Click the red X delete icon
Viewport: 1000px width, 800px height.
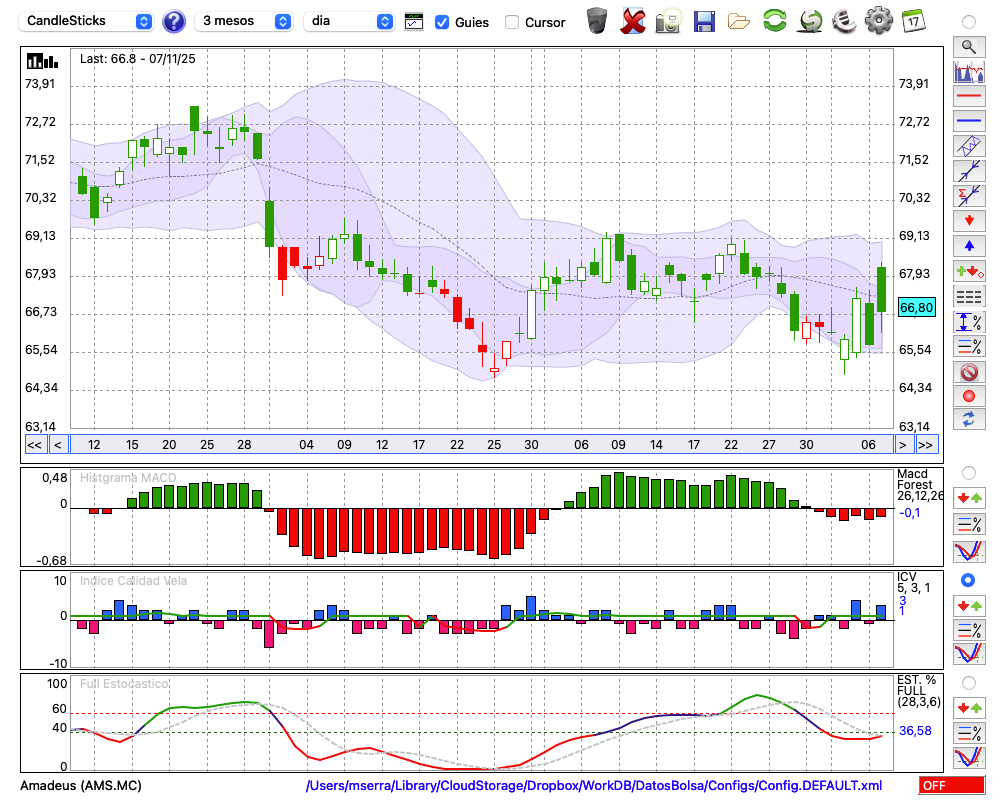tap(633, 21)
